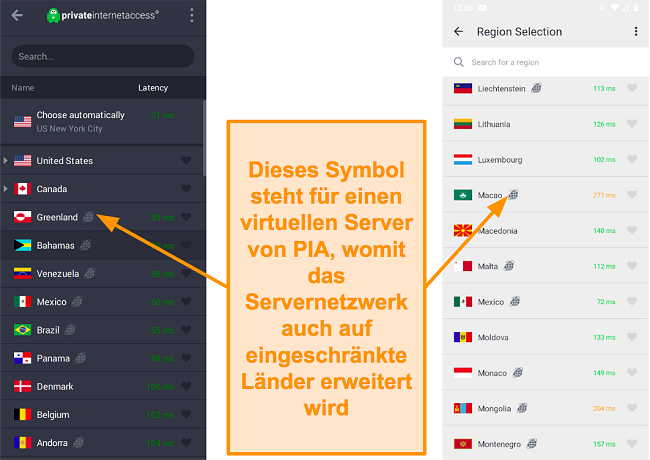Image resolution: width=650 pixels, height=460 pixels.
Task: Go back in the Private Internet Access panel
Action: 17,15
